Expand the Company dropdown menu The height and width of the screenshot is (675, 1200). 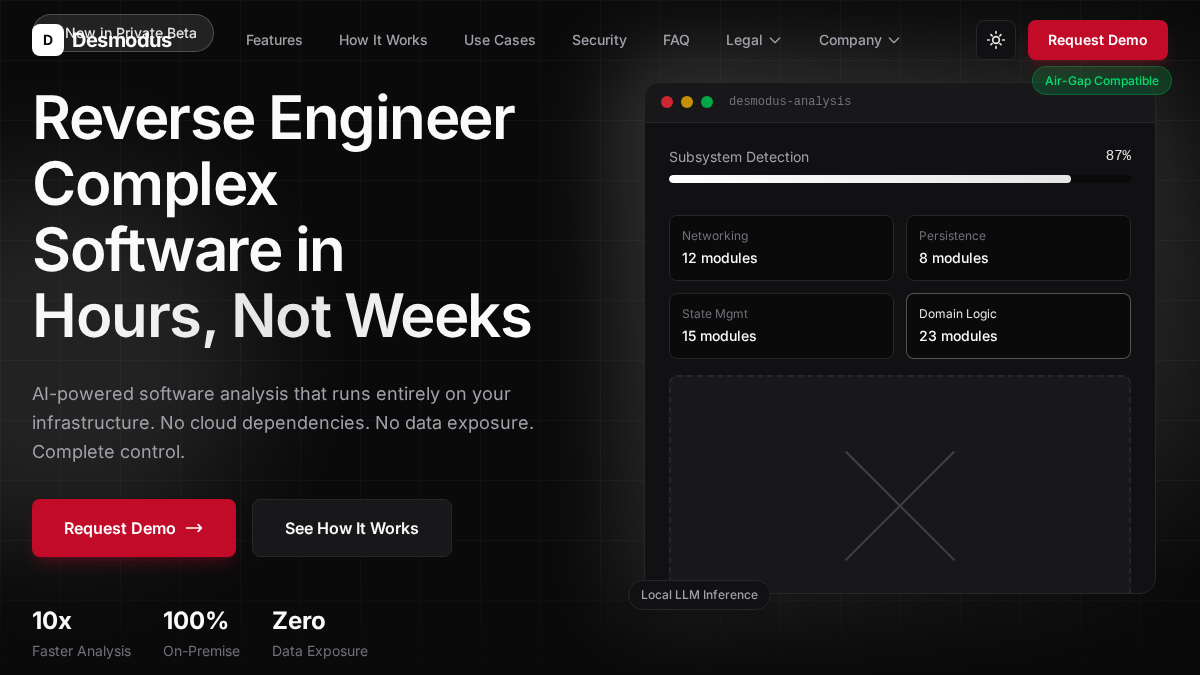[x=860, y=40]
